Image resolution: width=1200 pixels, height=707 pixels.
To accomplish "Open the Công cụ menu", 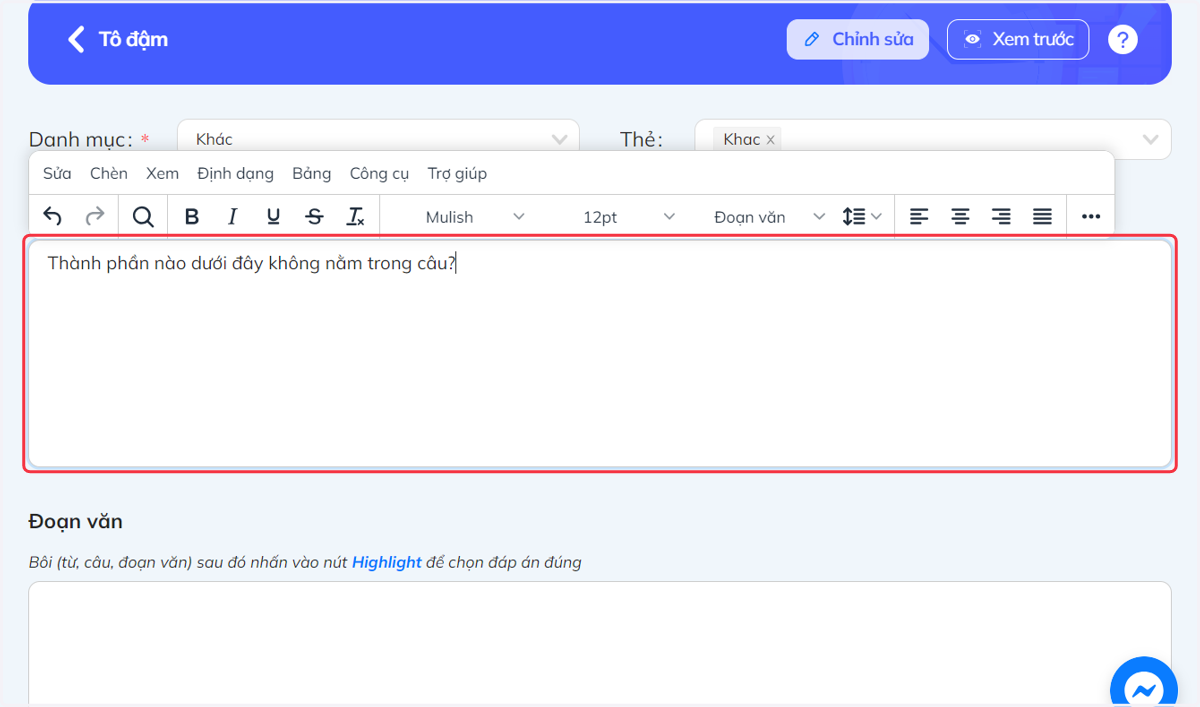I will point(379,173).
